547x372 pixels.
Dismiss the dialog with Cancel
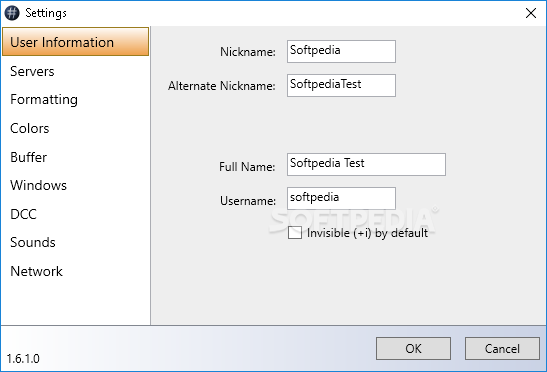pyautogui.click(x=502, y=348)
